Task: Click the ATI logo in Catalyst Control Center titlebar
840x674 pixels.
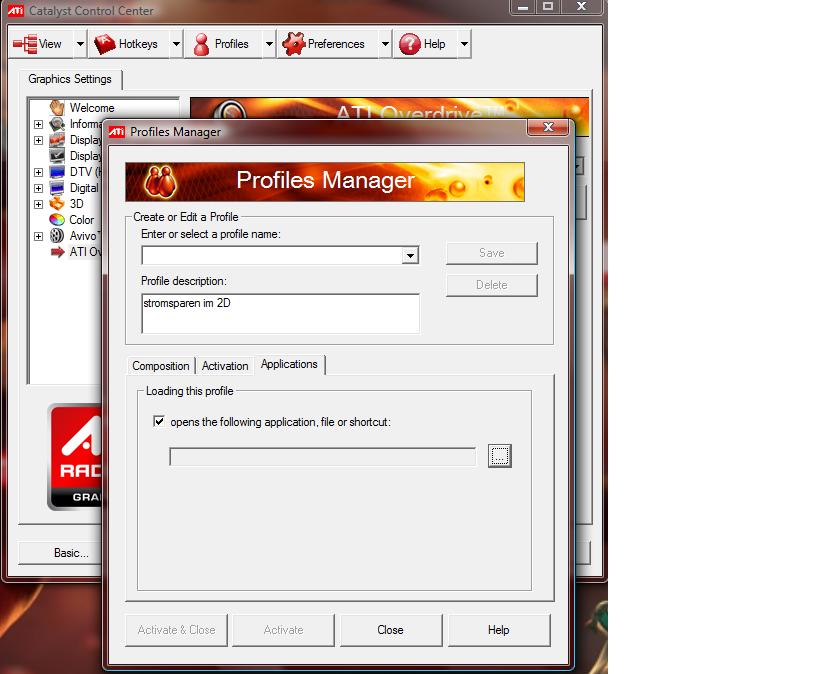Action: [16, 10]
